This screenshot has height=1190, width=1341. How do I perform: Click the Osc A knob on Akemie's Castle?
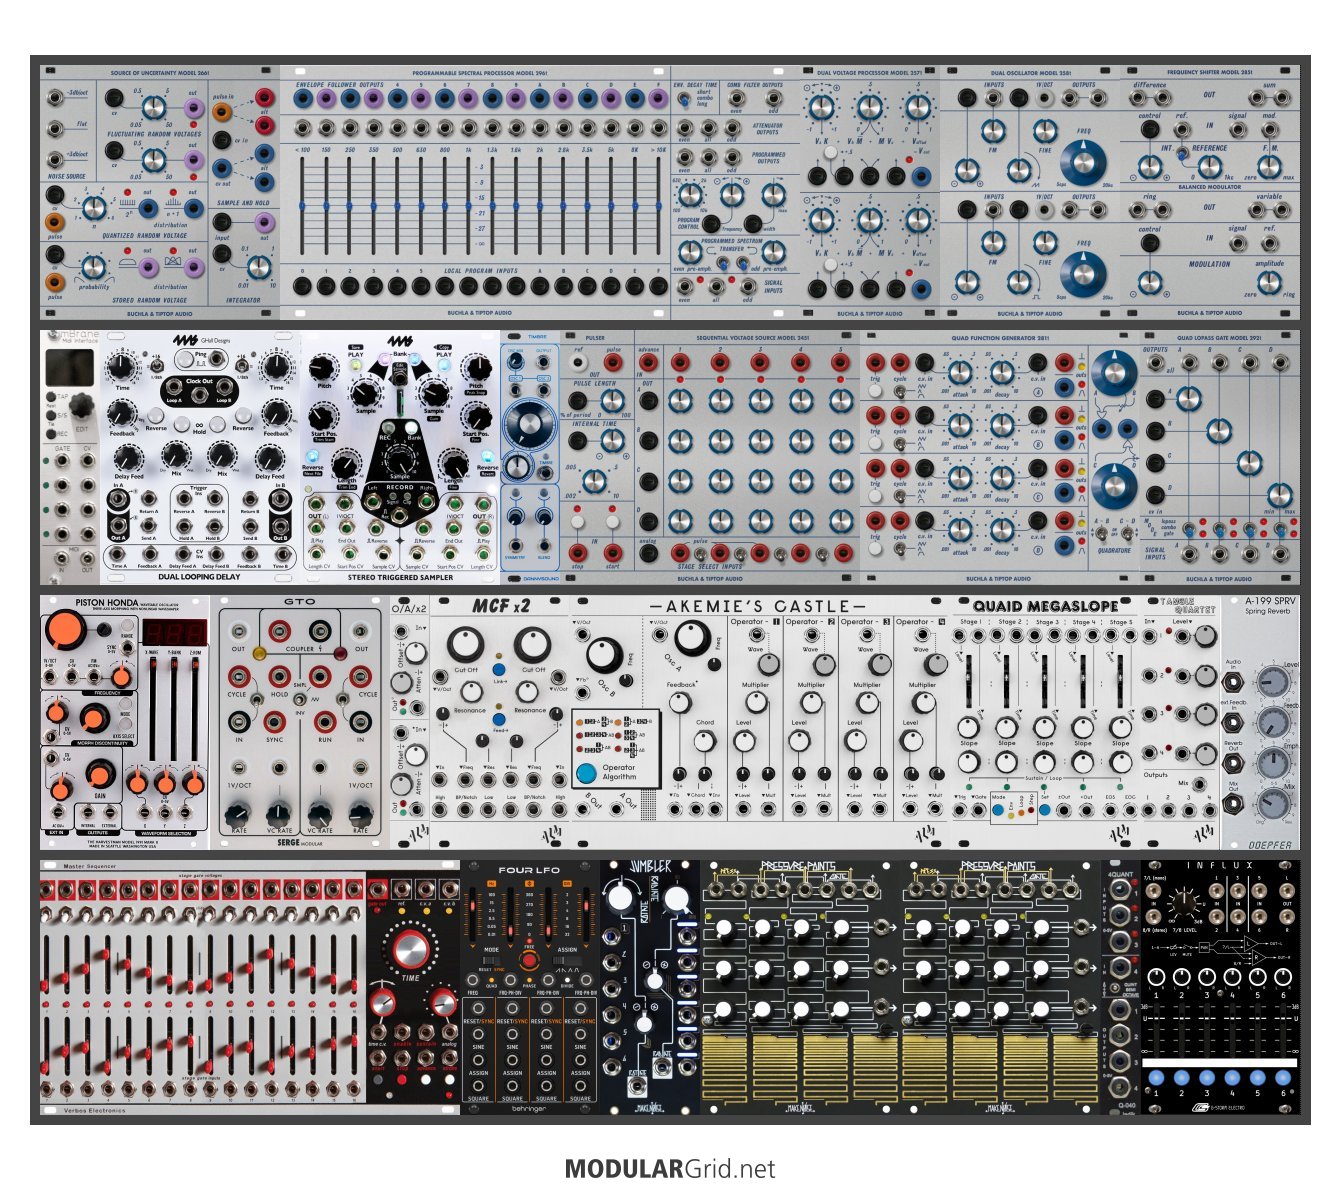(691, 637)
